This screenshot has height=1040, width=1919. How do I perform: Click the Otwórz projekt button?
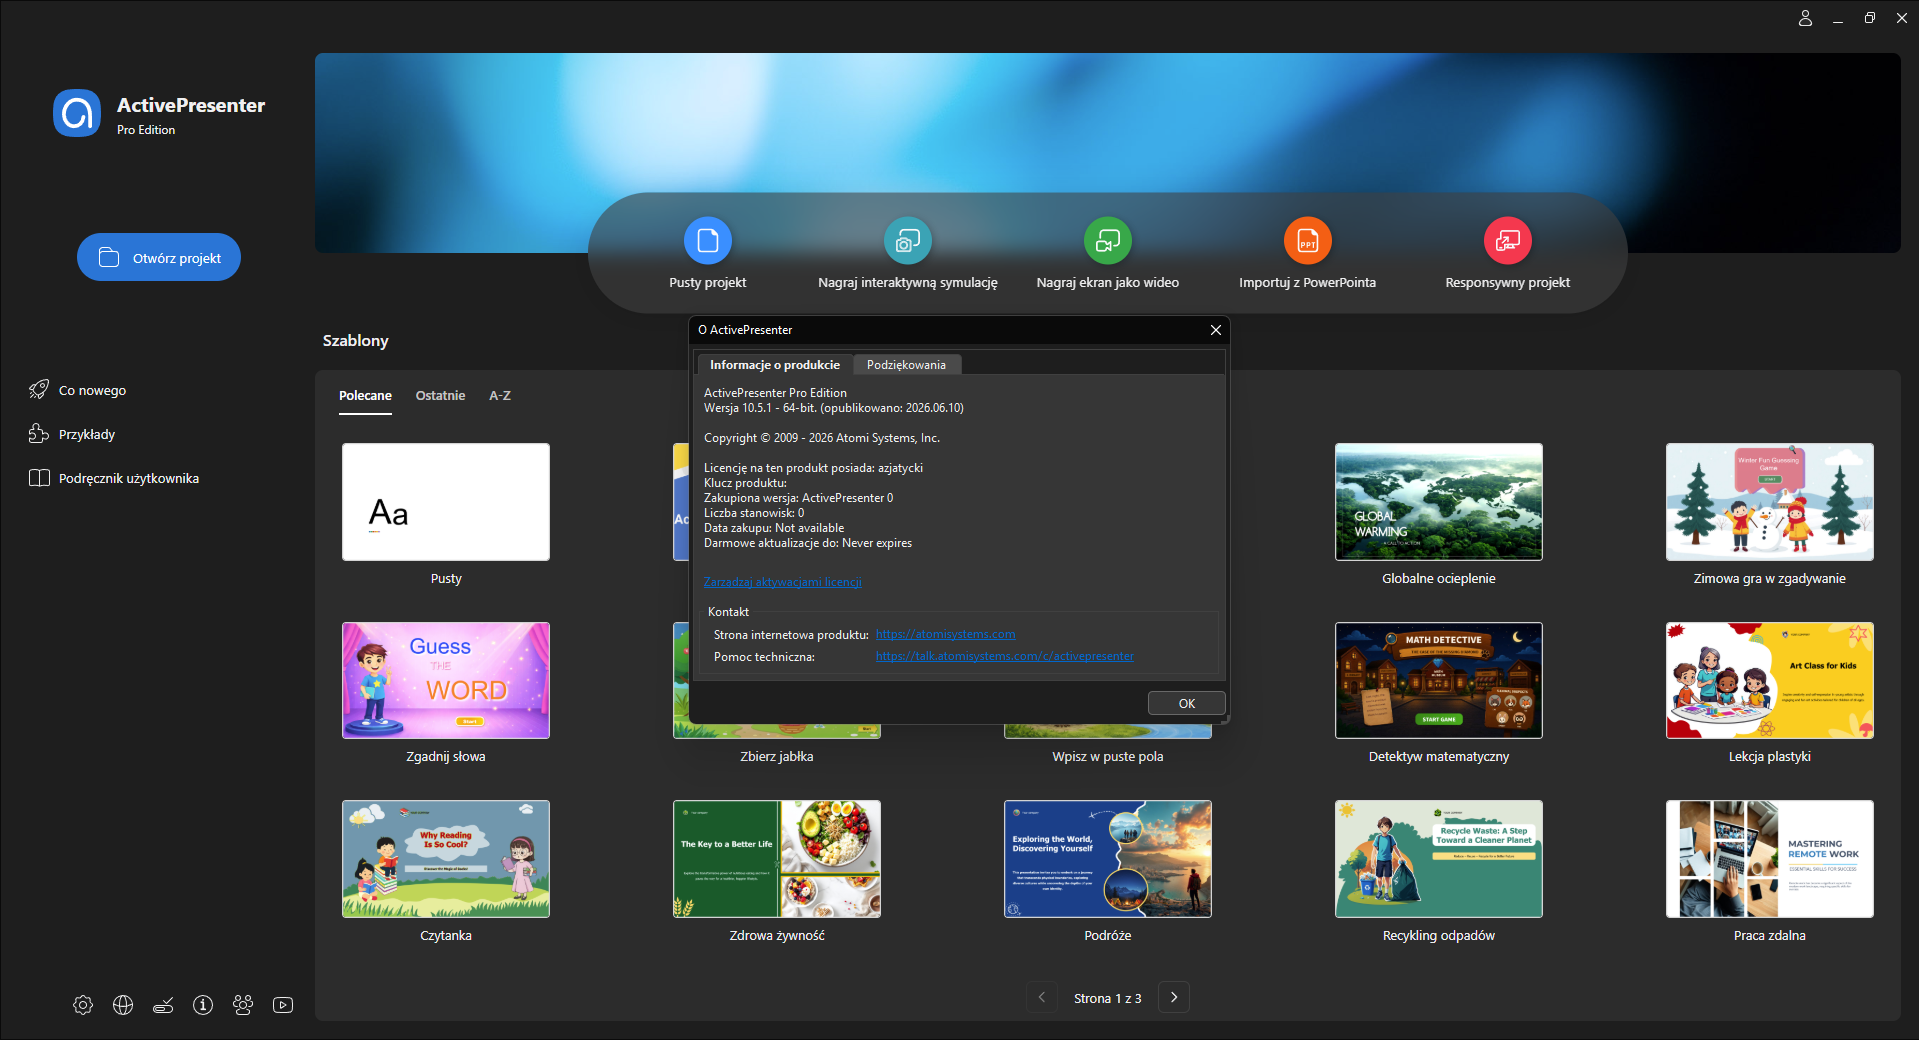[159, 258]
